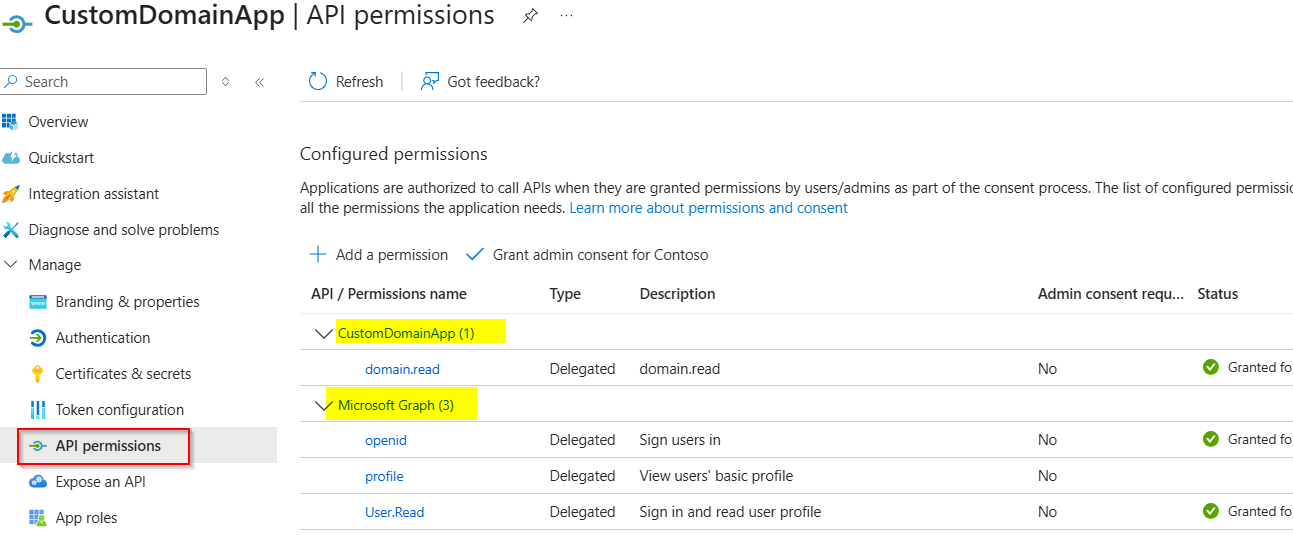Click the Got feedback icon
The width and height of the screenshot is (1293, 543).
click(430, 82)
